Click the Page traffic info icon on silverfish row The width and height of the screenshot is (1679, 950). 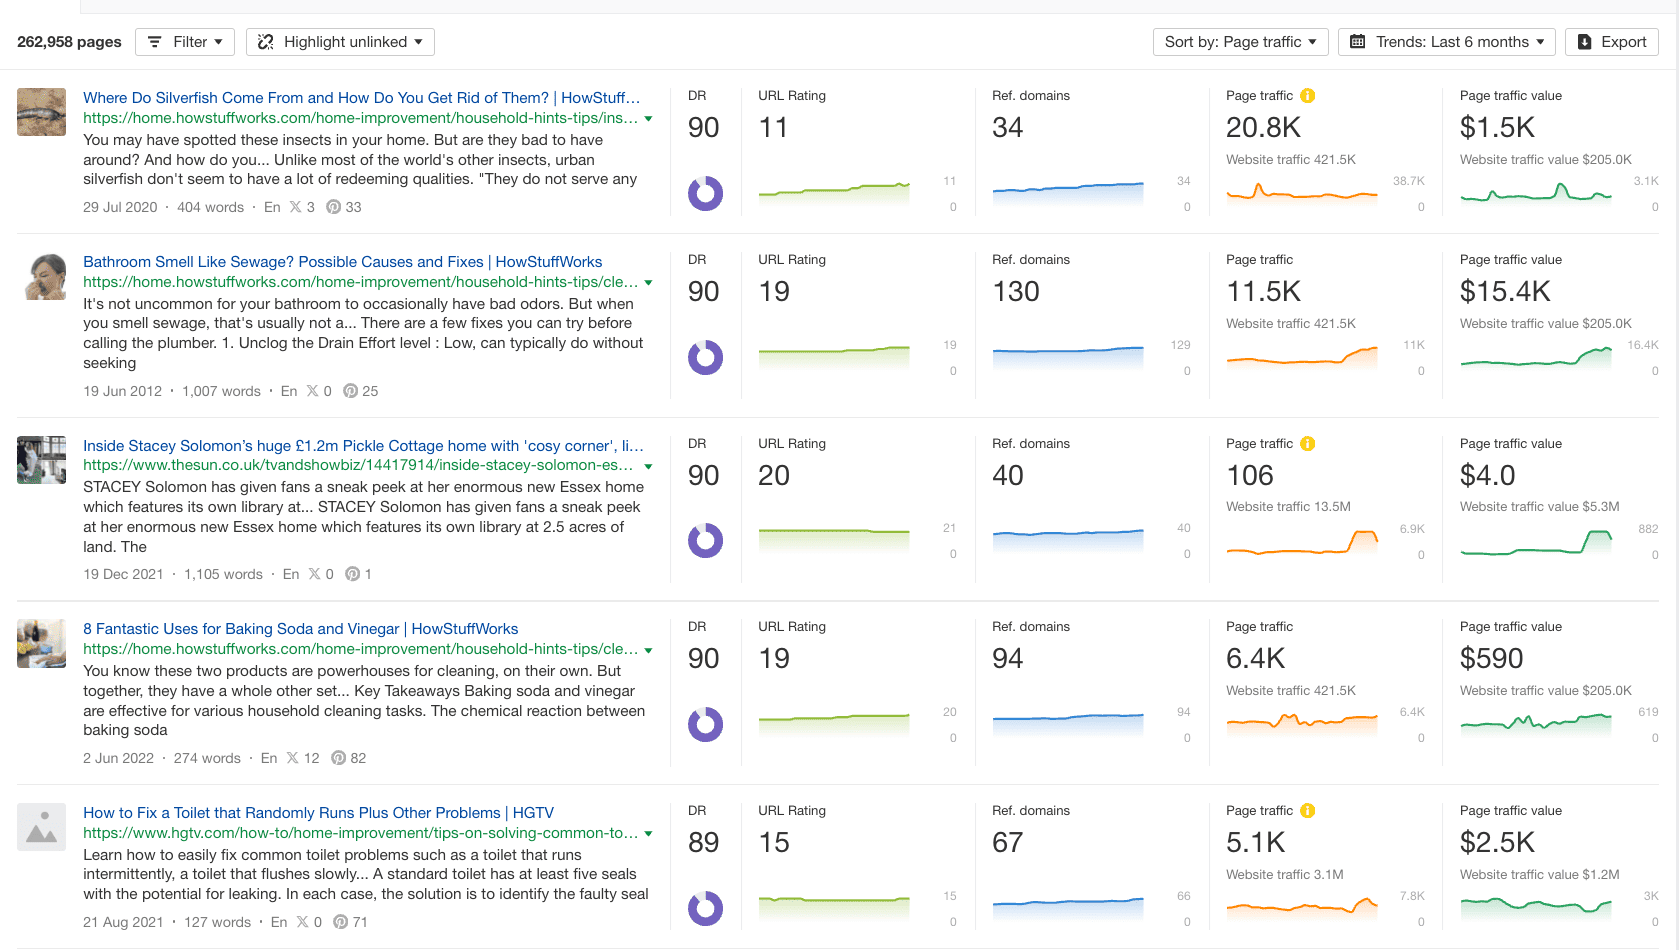(1307, 95)
